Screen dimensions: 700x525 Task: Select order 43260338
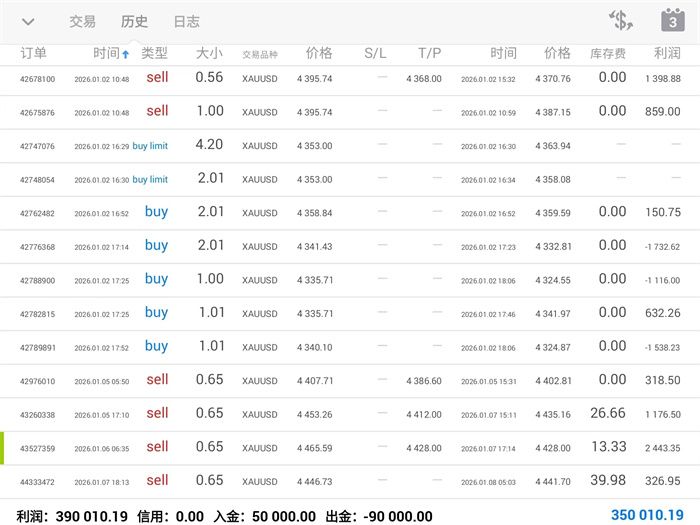pos(350,414)
